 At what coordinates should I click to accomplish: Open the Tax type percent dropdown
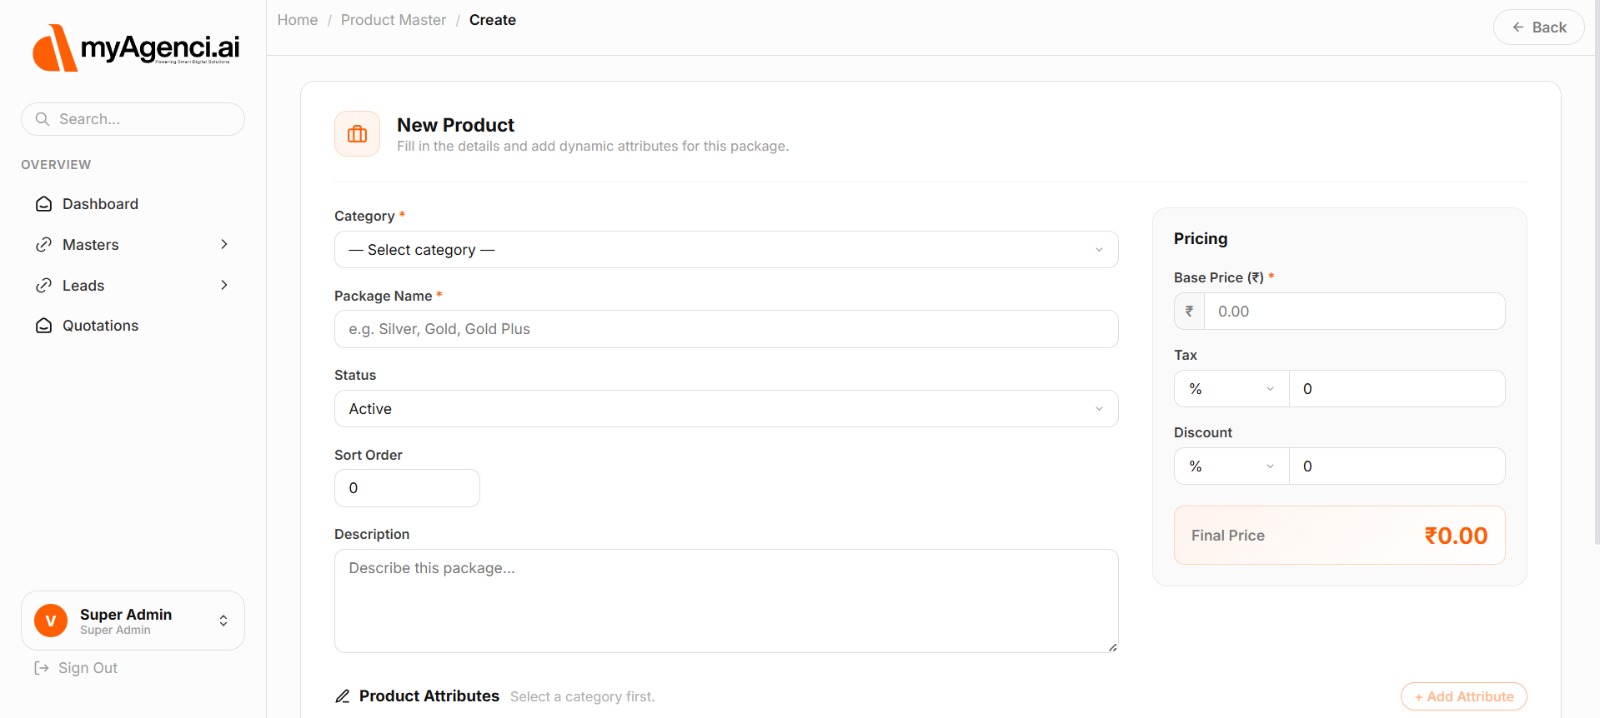tap(1231, 389)
